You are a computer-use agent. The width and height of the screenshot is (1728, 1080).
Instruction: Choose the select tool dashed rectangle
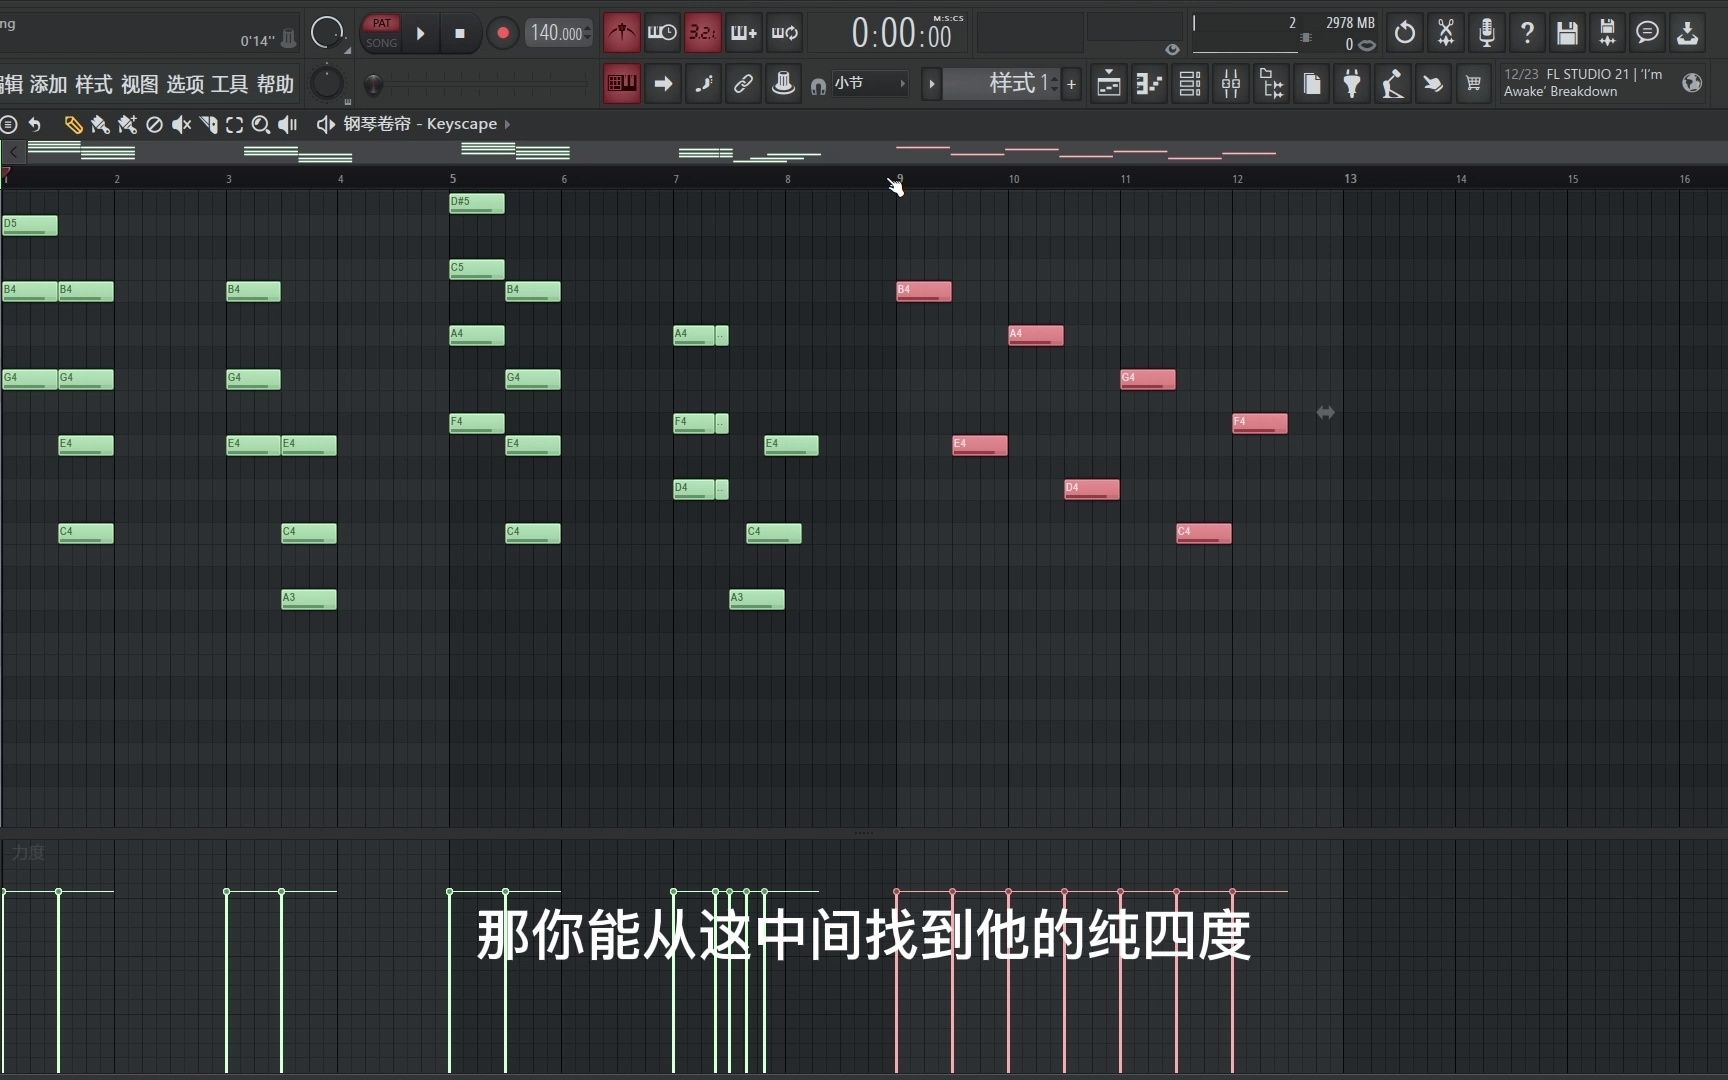(234, 124)
